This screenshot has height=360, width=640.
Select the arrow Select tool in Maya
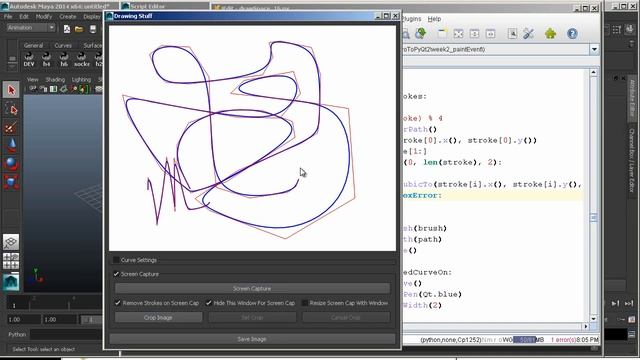[x=11, y=89]
